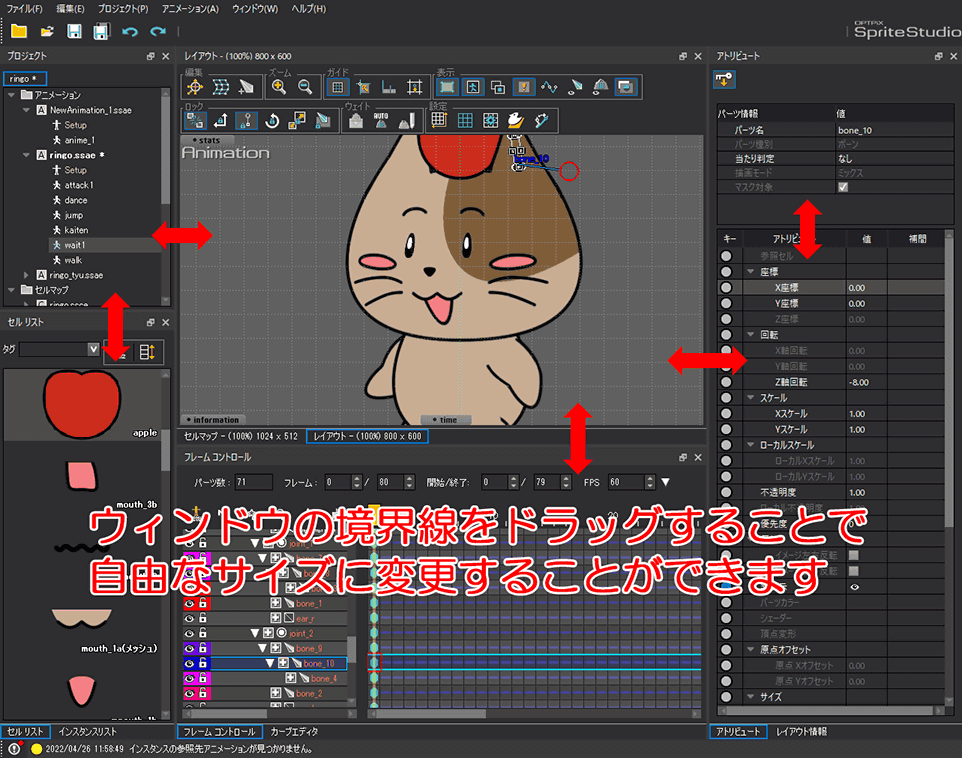Screen dimensions: 962x758
Task: Hide the ear_r layer via eye icon
Action: 189,618
